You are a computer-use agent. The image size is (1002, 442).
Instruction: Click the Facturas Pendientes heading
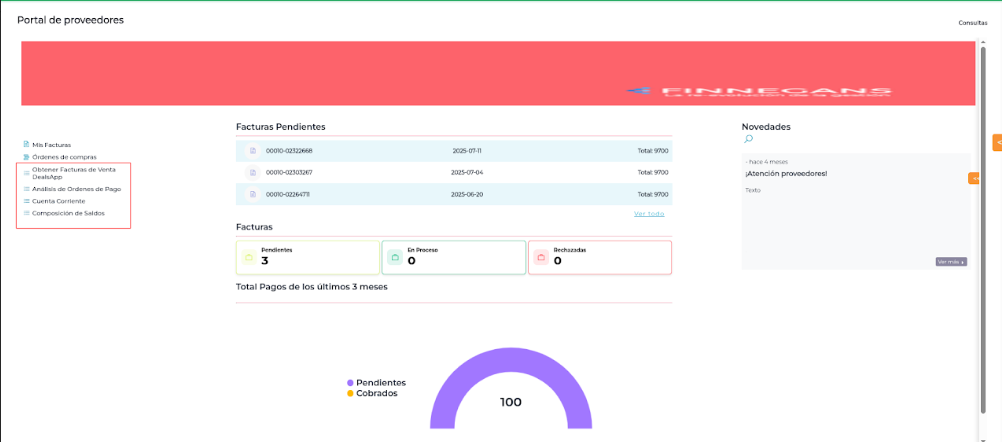pos(281,126)
